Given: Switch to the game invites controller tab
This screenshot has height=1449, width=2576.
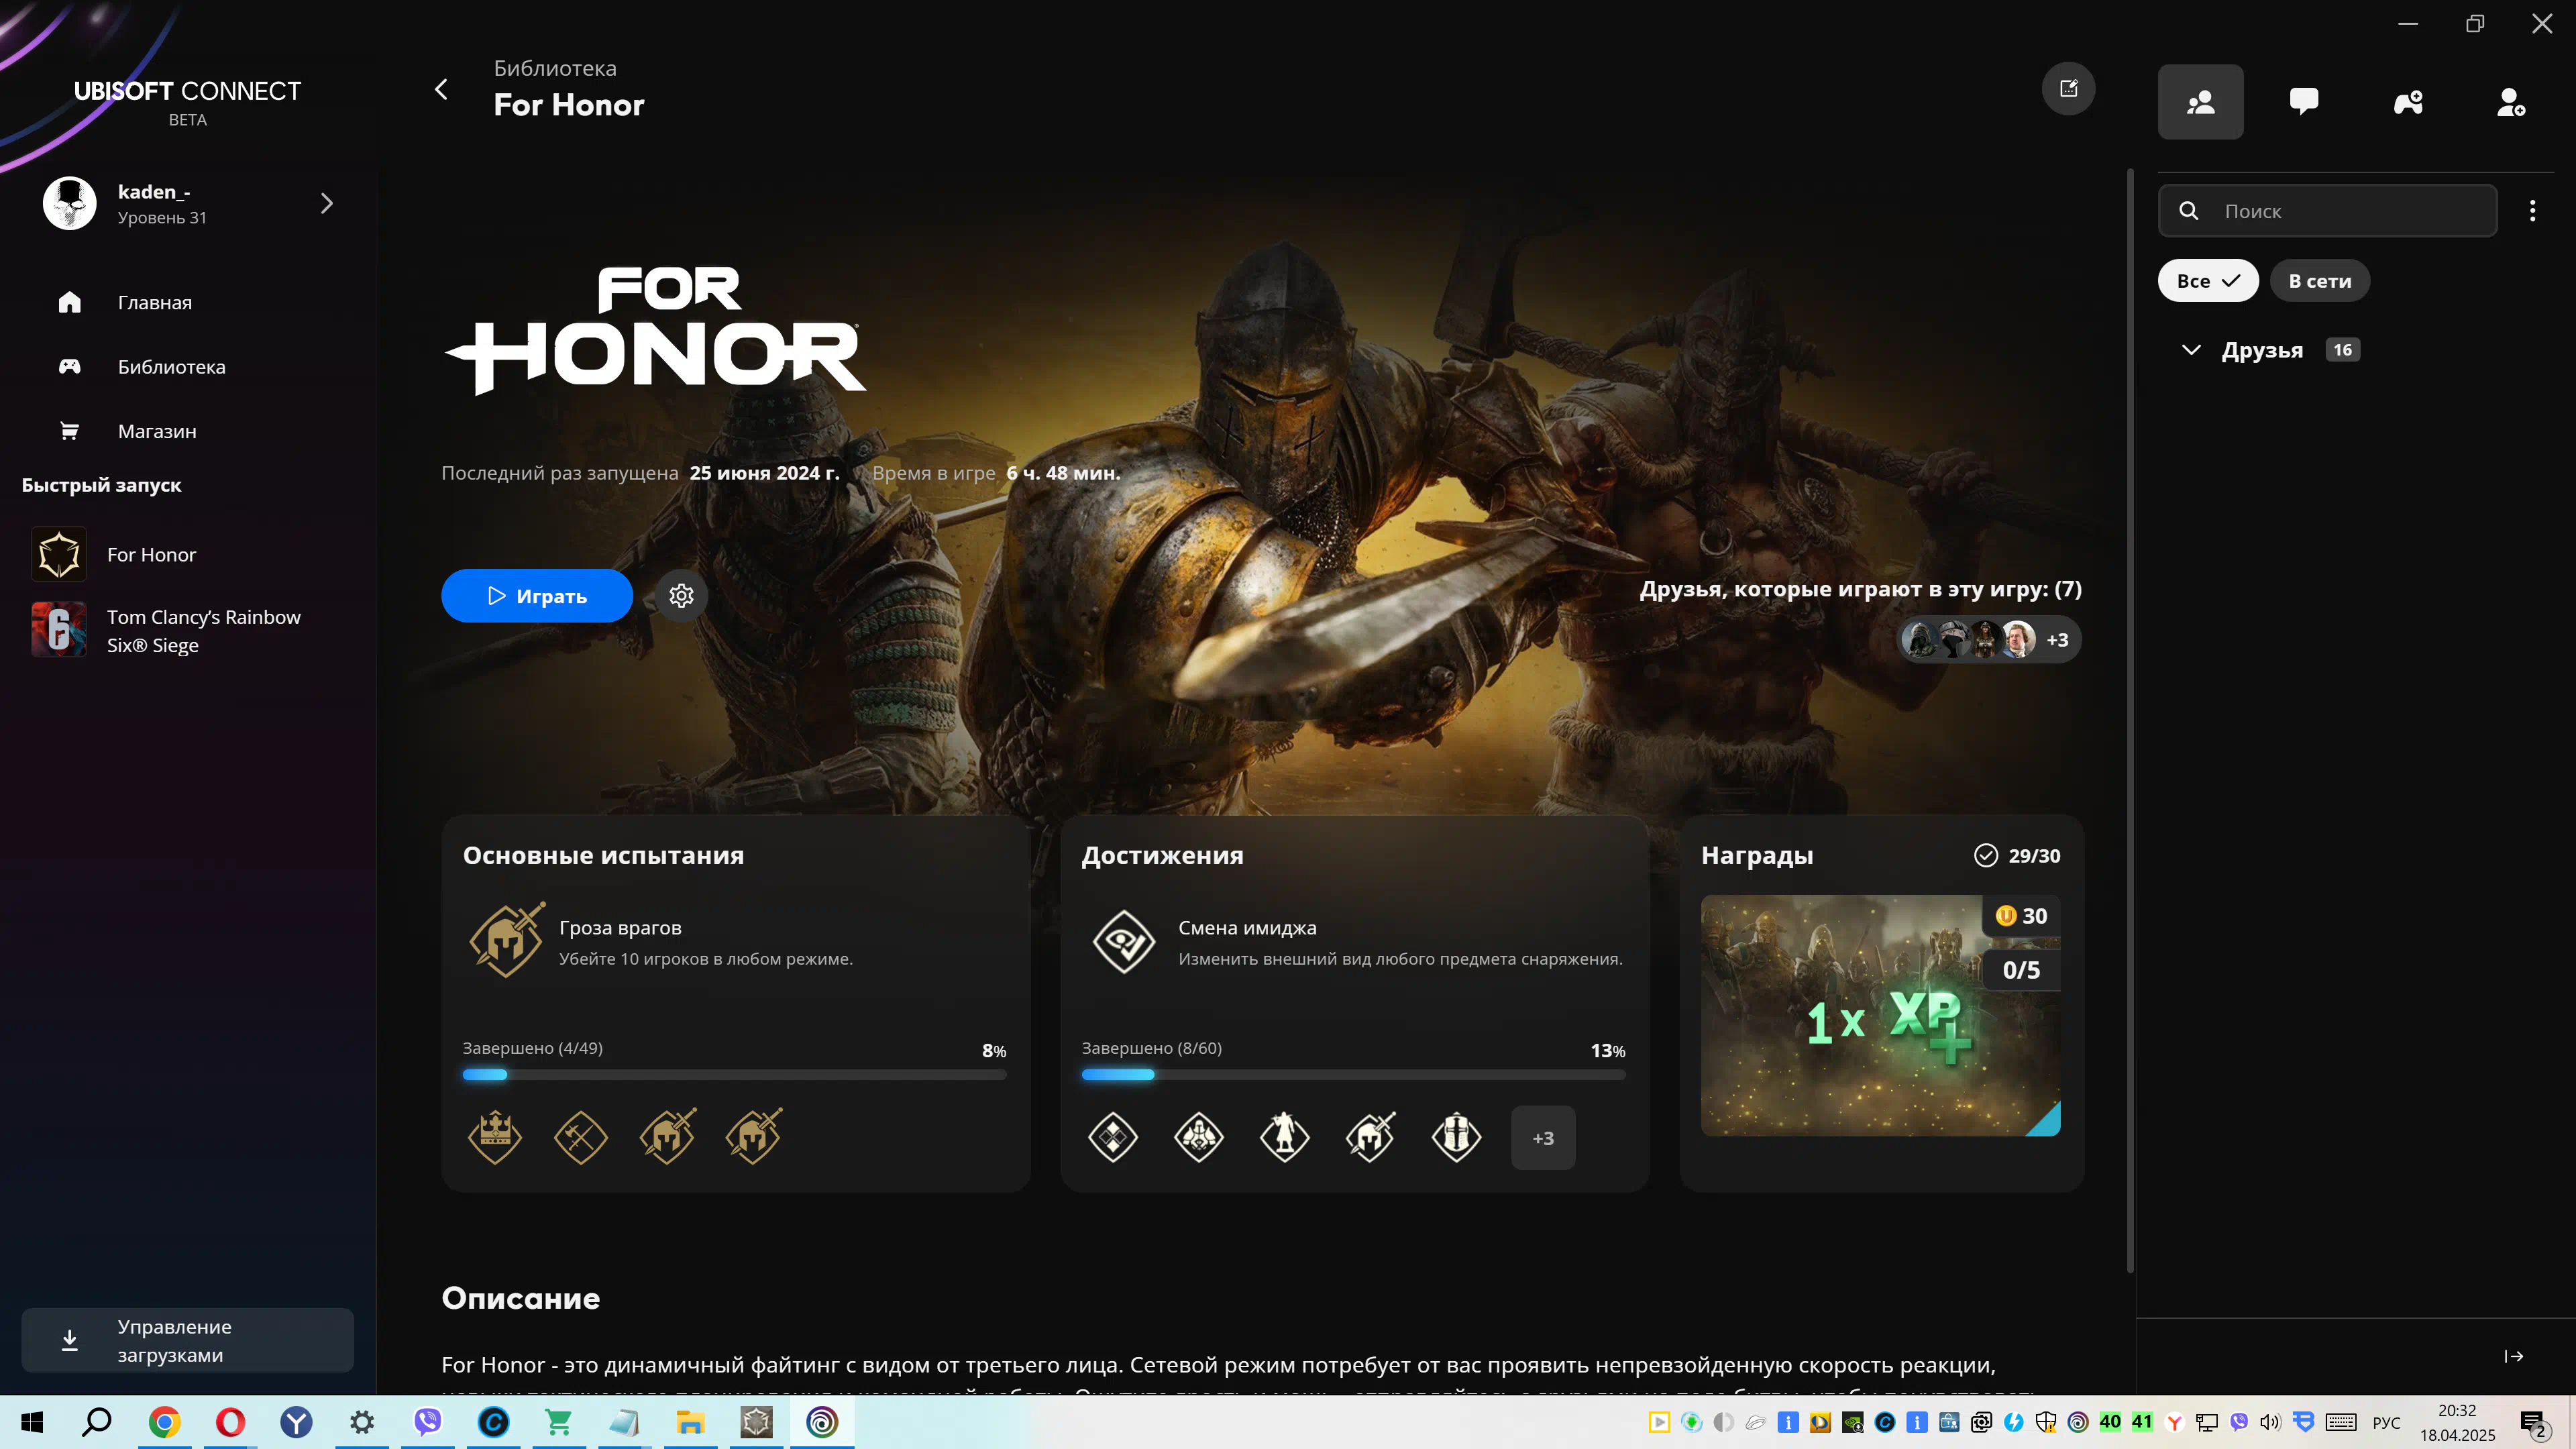Looking at the screenshot, I should point(2408,102).
